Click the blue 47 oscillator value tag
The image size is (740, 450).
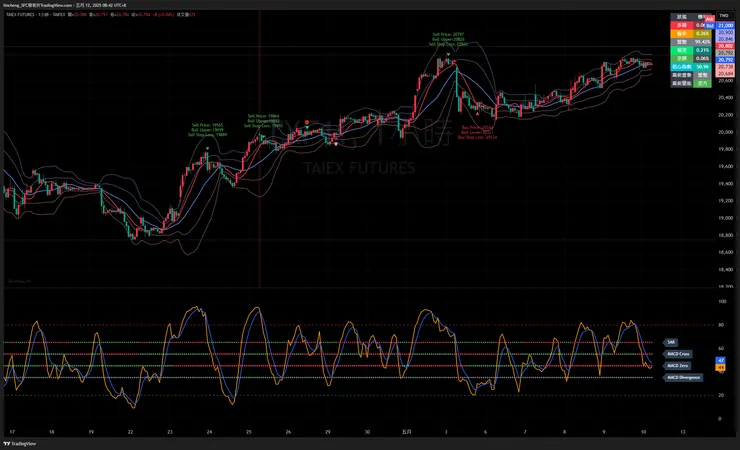pos(721,360)
